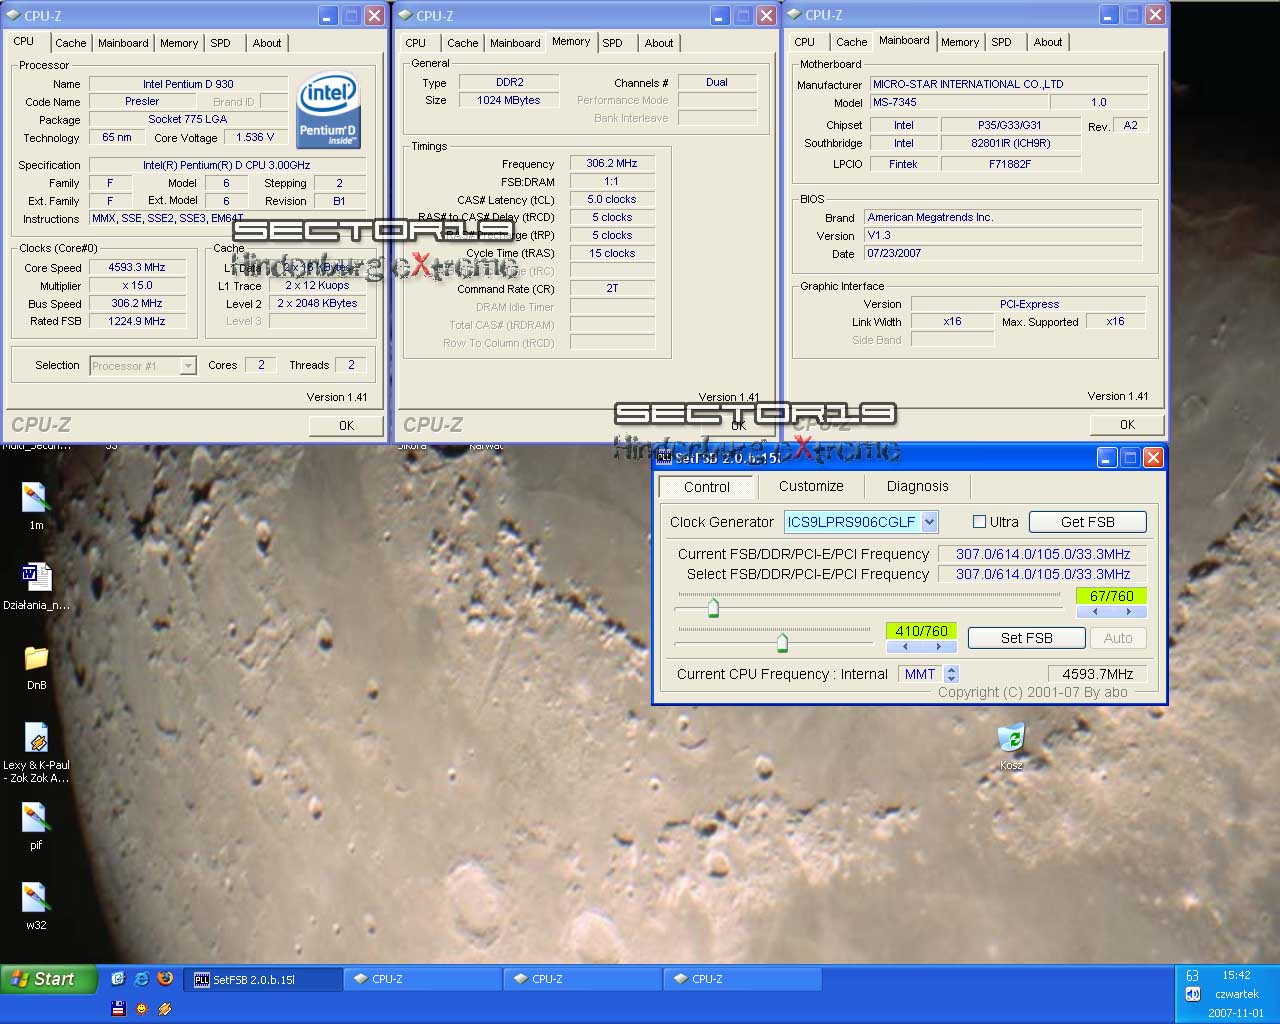The height and width of the screenshot is (1024, 1280).
Task: Open Cache tab in the processor CPU-Z window
Action: coord(70,43)
